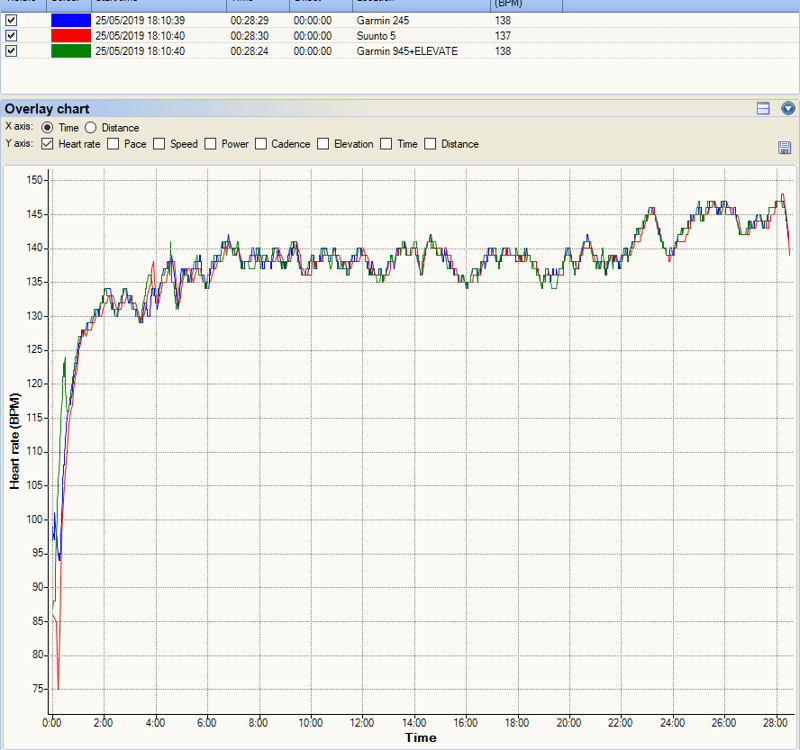This screenshot has width=800, height=750.
Task: Click the 14:00 tick on Time axis
Action: (x=414, y=723)
